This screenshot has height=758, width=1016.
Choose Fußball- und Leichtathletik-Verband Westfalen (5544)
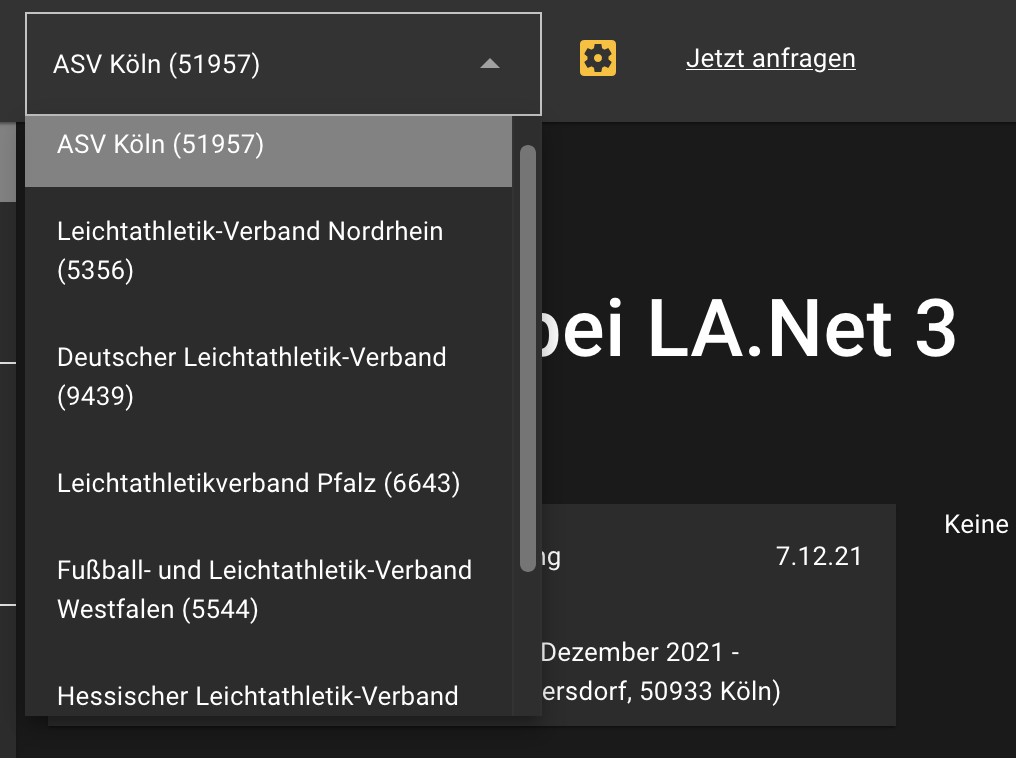click(x=268, y=590)
